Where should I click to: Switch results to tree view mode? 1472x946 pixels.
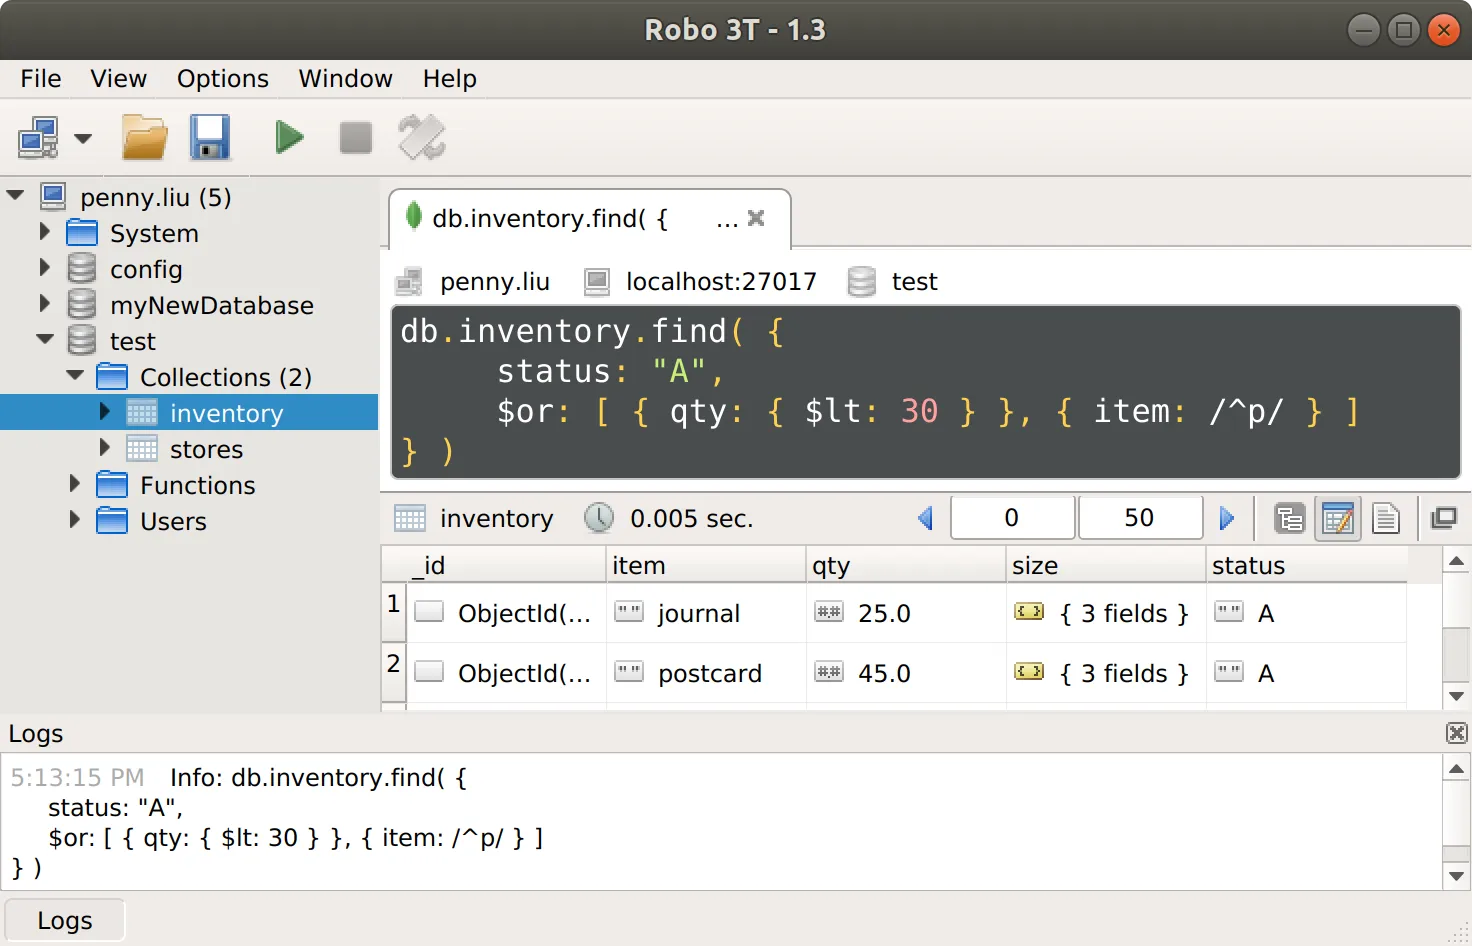click(1290, 518)
